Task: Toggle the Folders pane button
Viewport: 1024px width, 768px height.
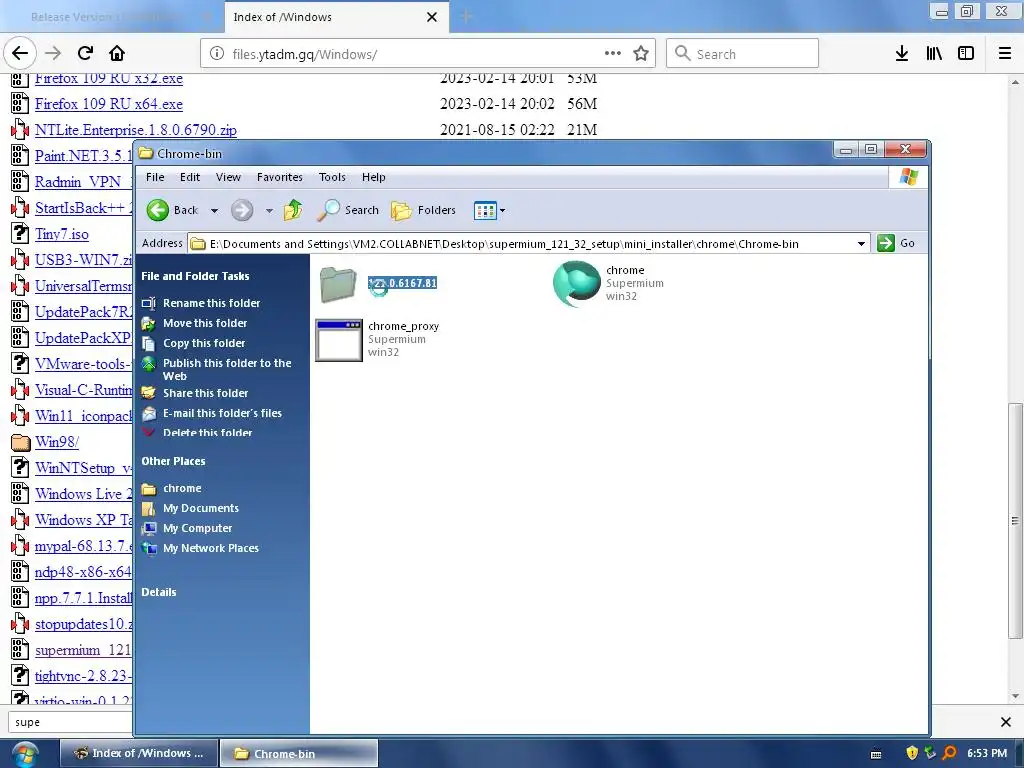Action: click(x=423, y=210)
